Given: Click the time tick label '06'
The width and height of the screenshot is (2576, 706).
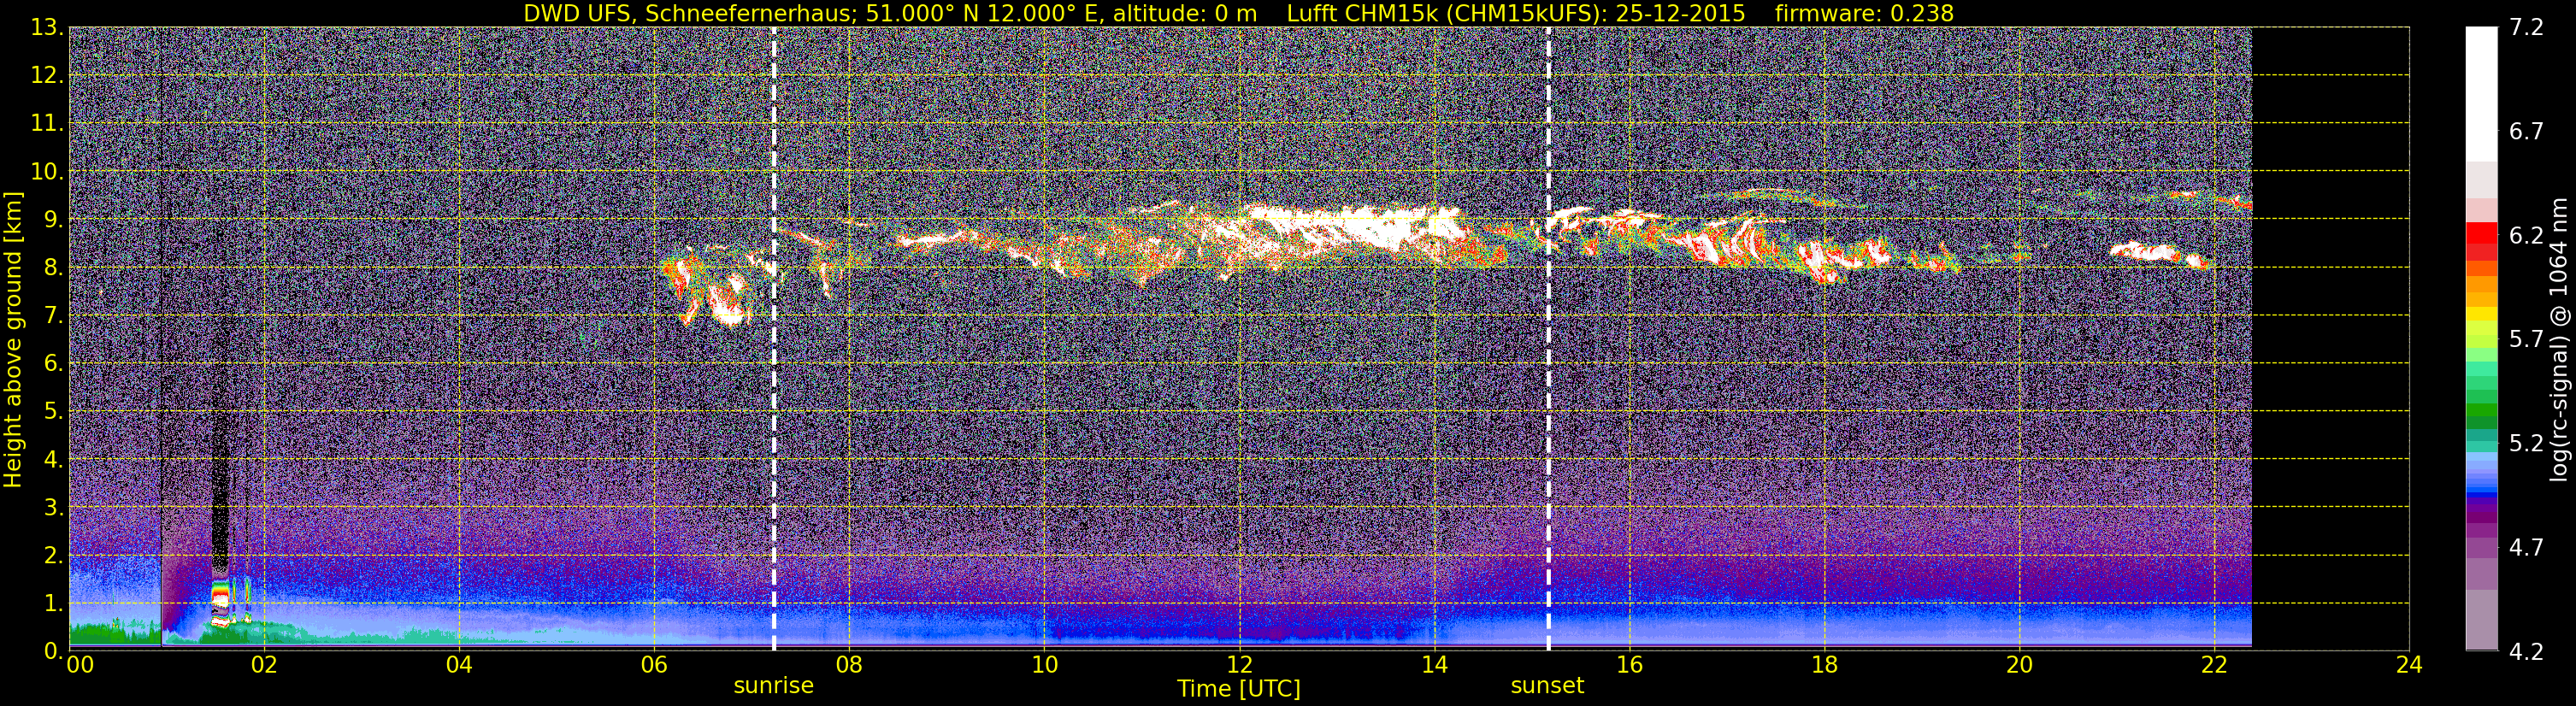Looking at the screenshot, I should click(x=654, y=665).
